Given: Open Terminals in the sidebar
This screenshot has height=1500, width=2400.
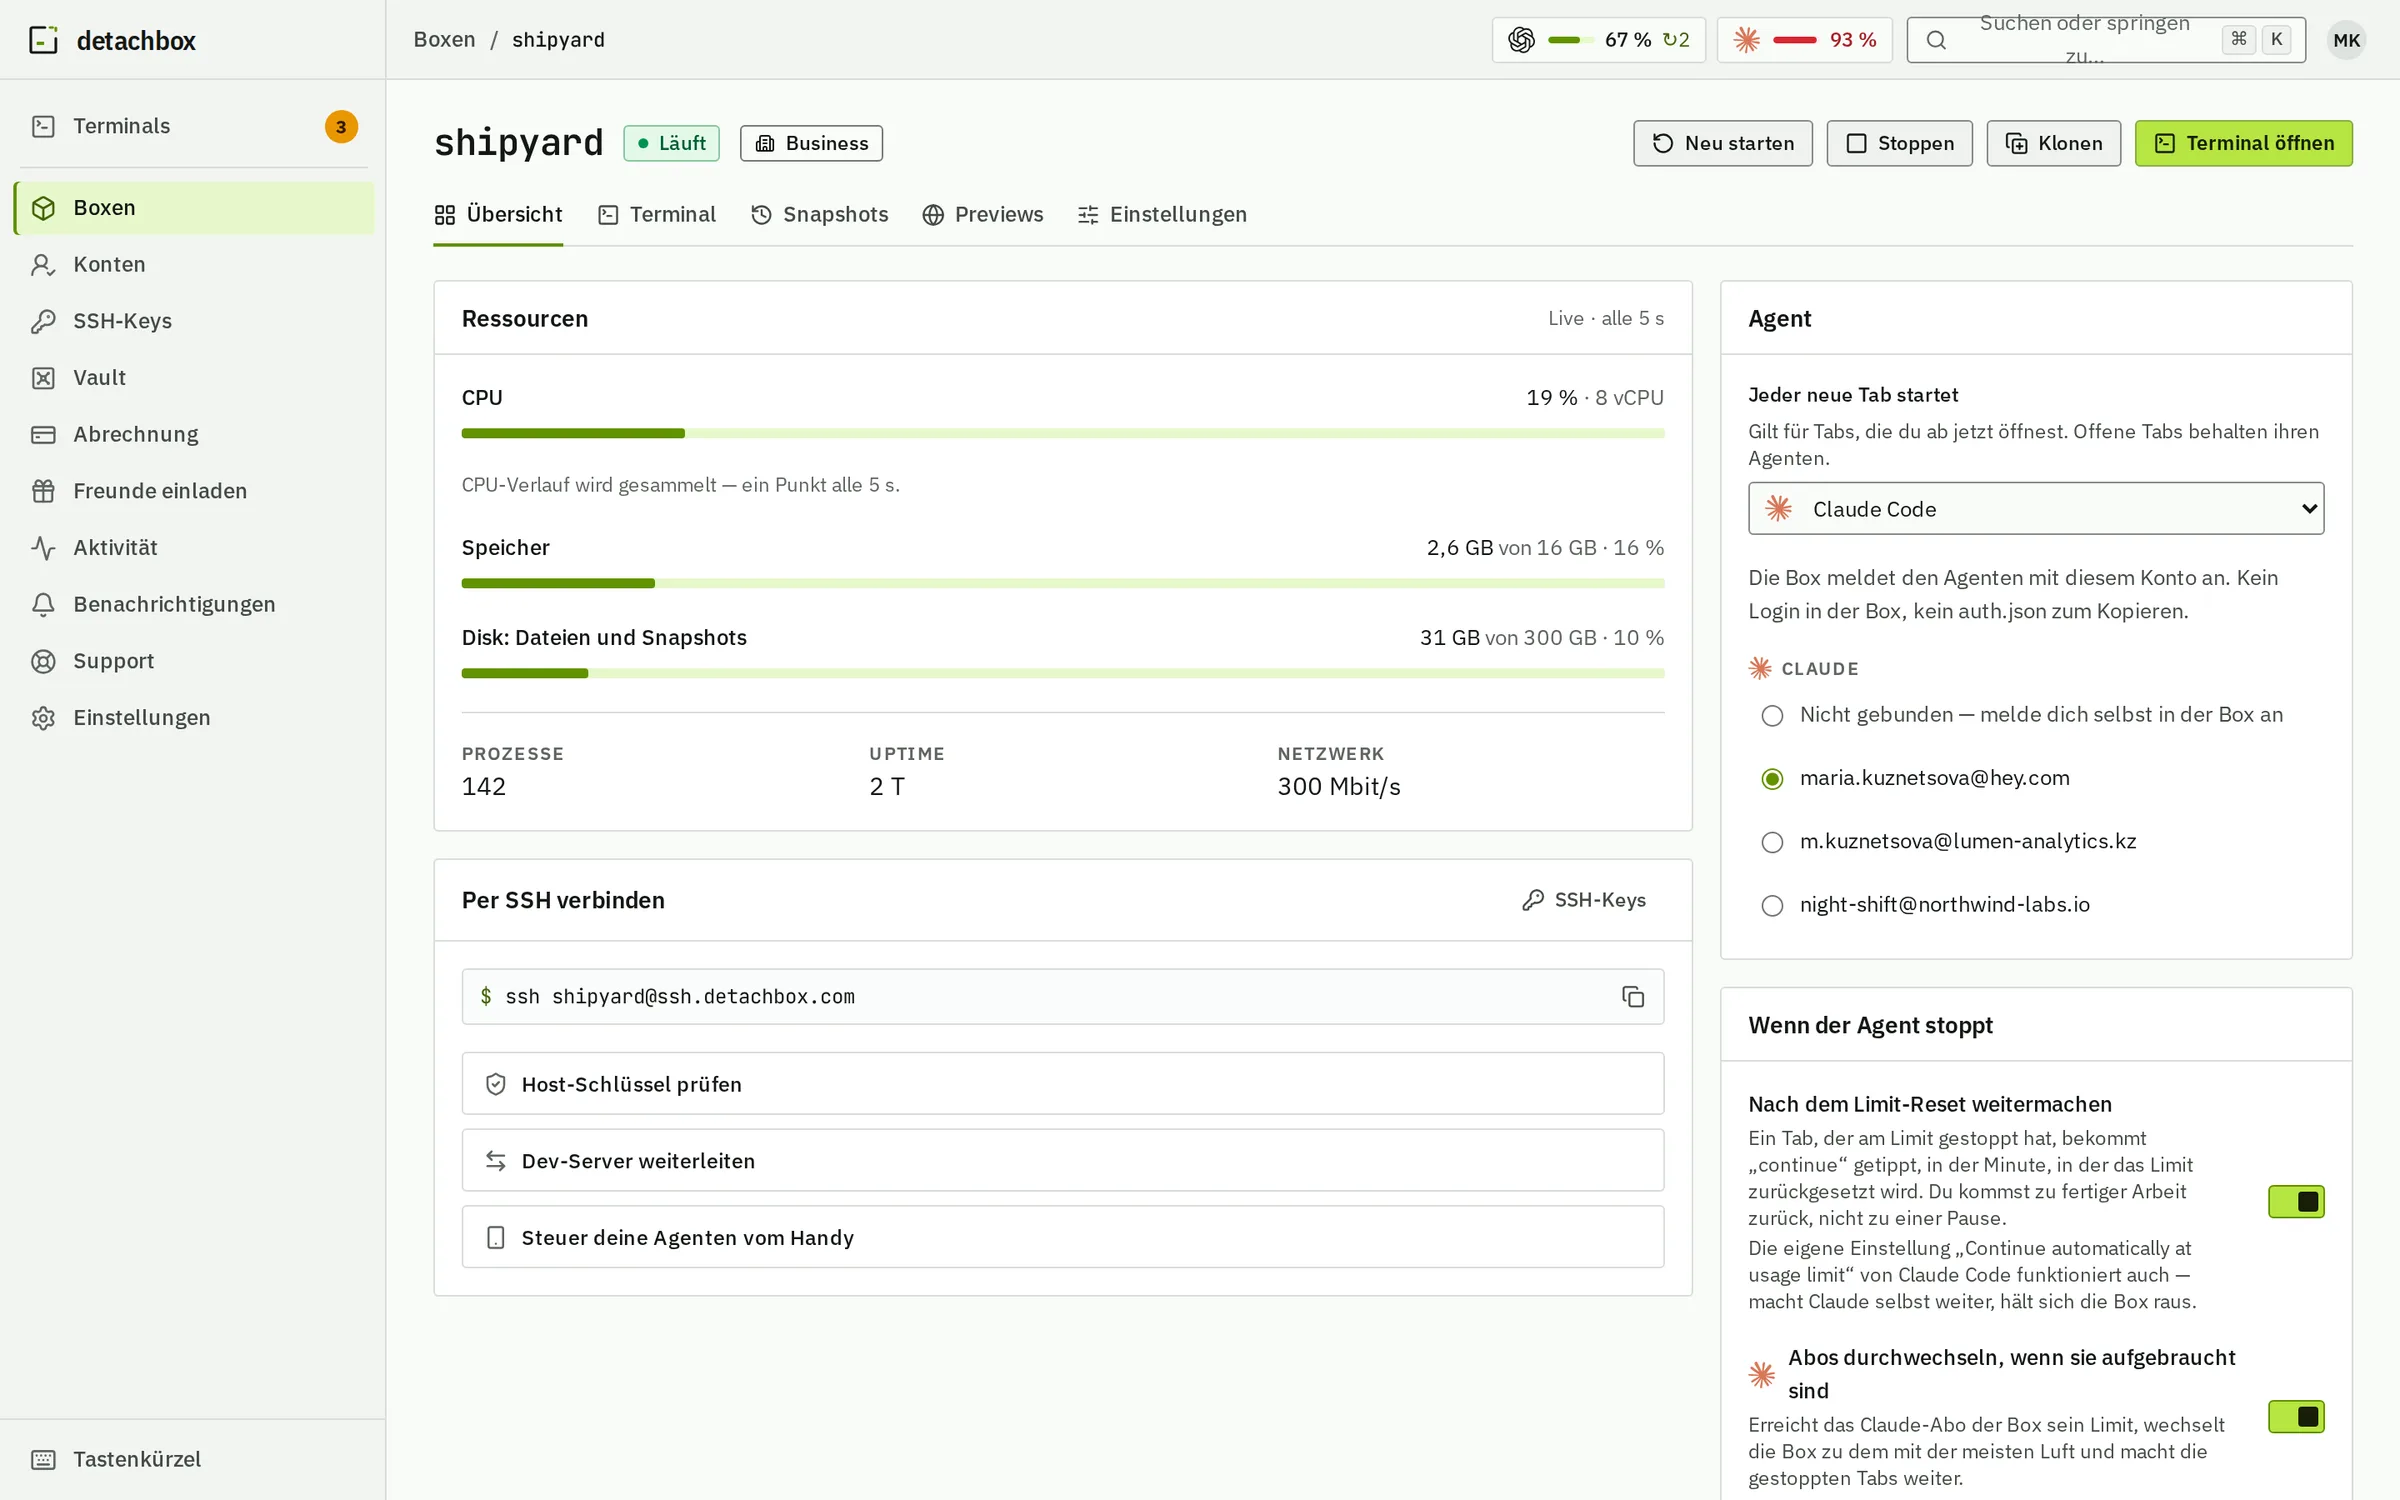Looking at the screenshot, I should [194, 126].
